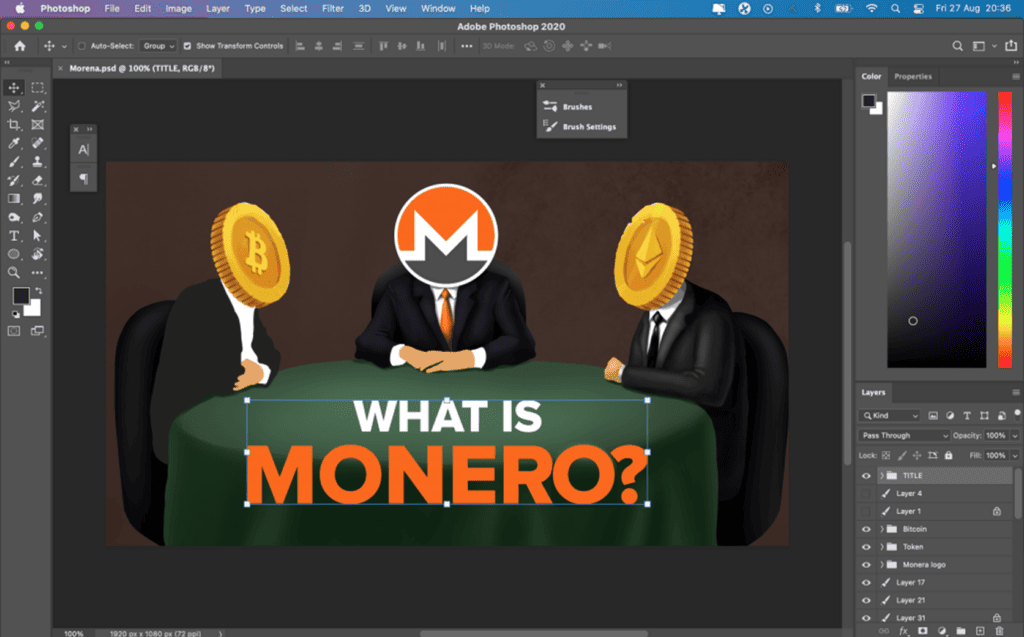1024x637 pixels.
Task: Show the hidden Layer 1
Action: coord(867,511)
